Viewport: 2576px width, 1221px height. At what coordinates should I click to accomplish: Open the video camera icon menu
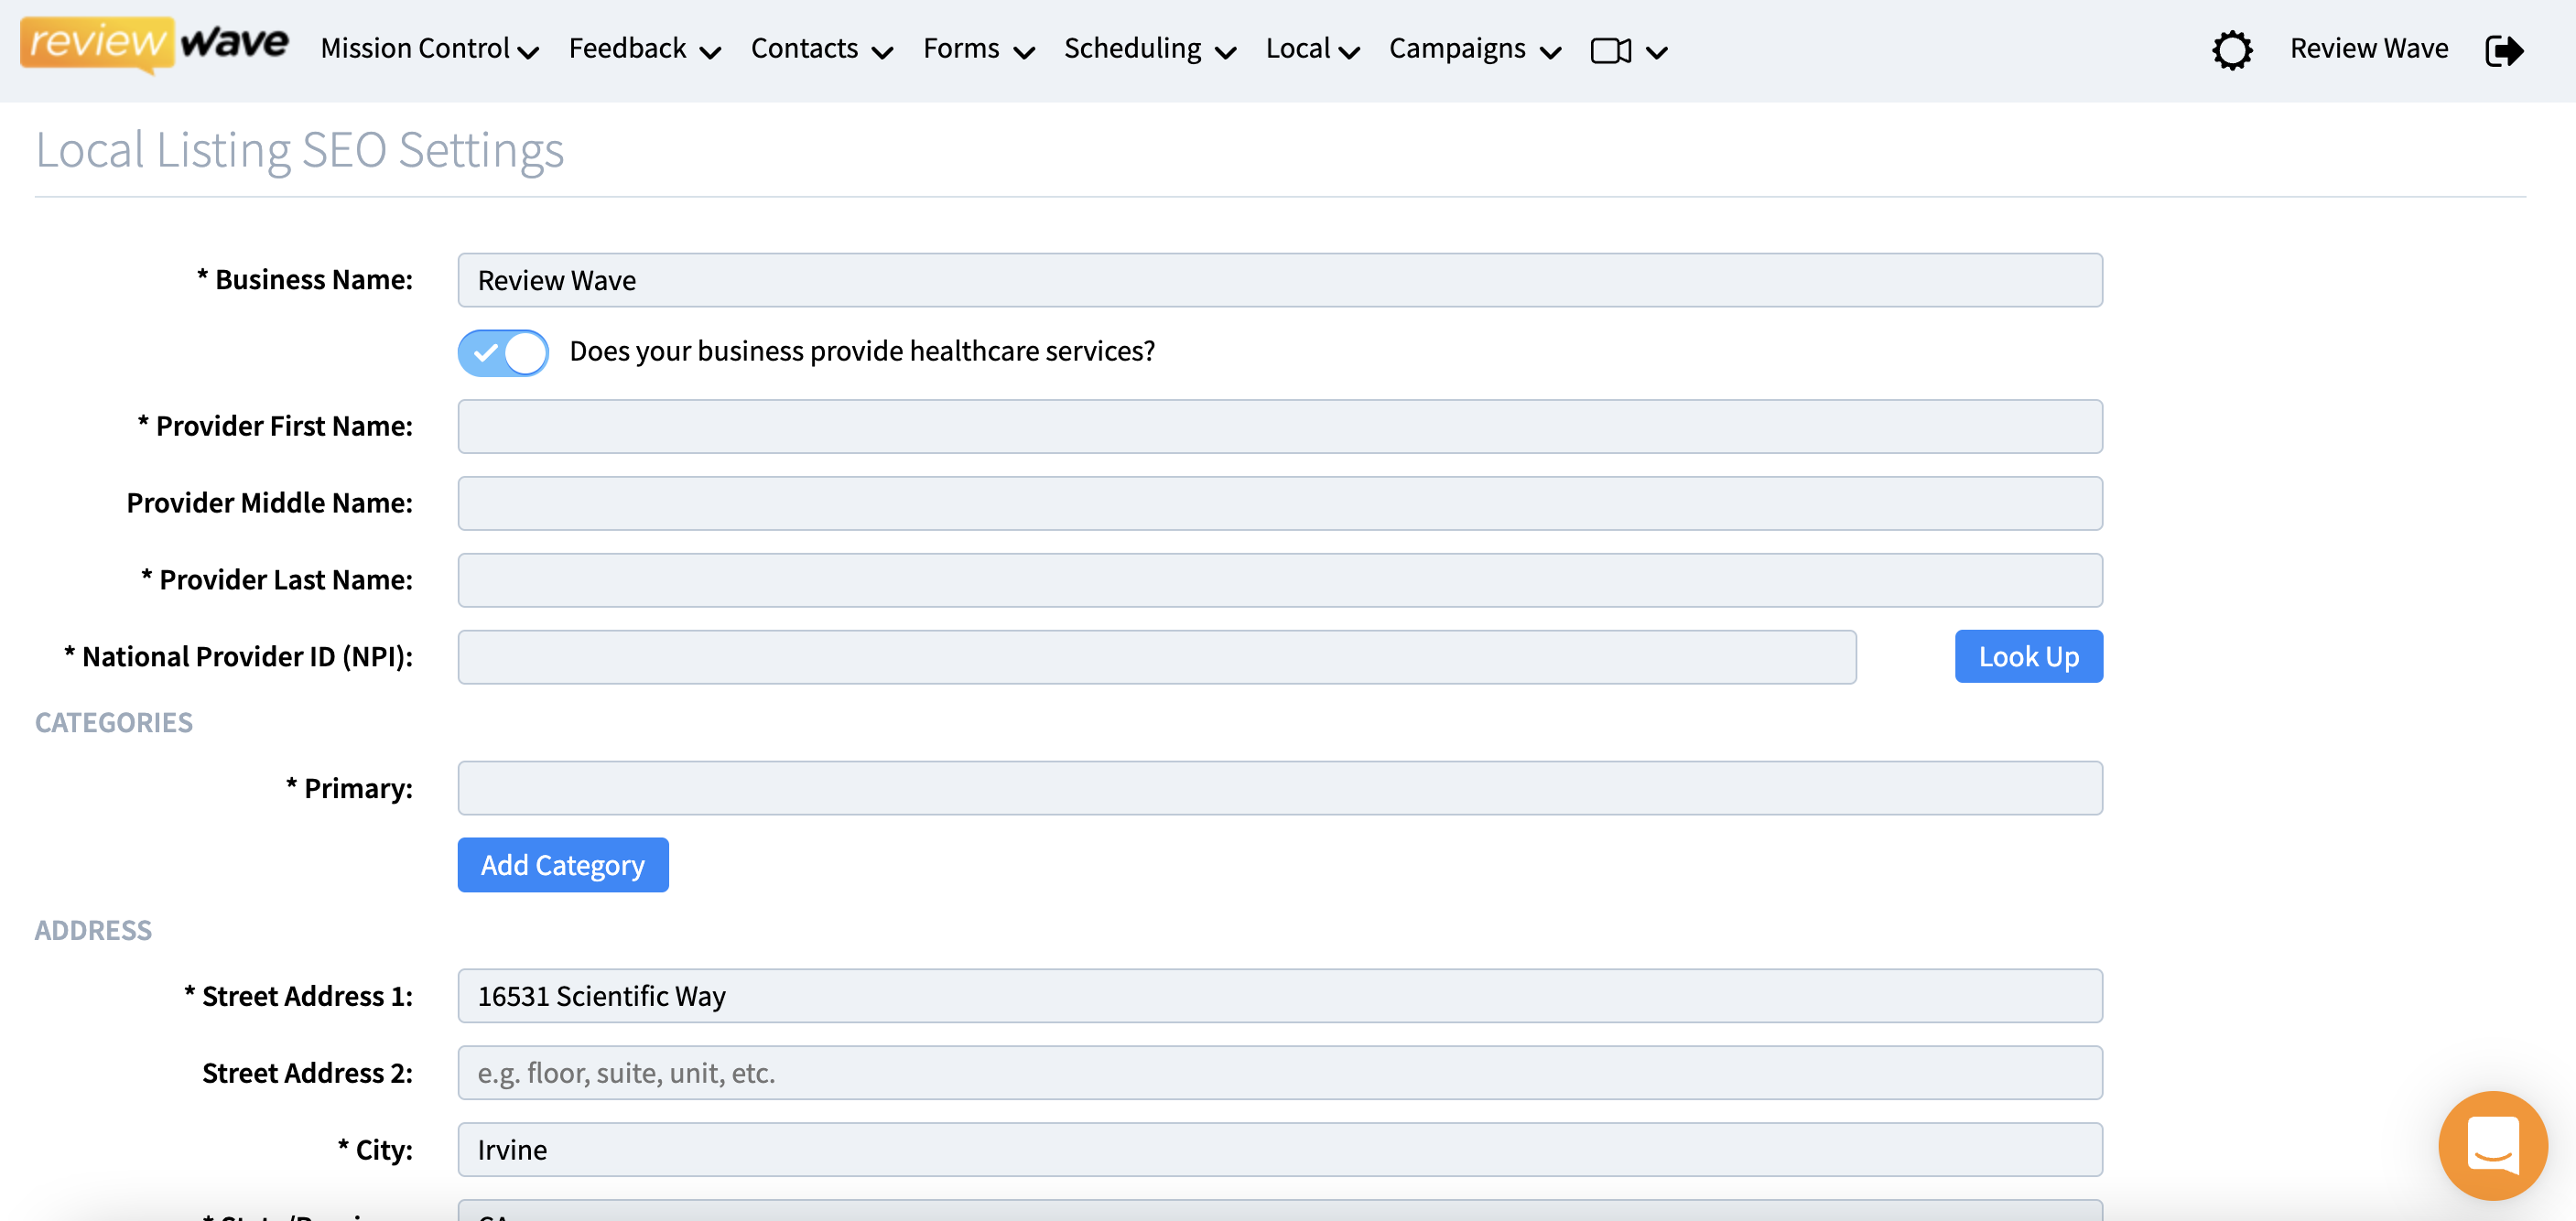[1627, 50]
